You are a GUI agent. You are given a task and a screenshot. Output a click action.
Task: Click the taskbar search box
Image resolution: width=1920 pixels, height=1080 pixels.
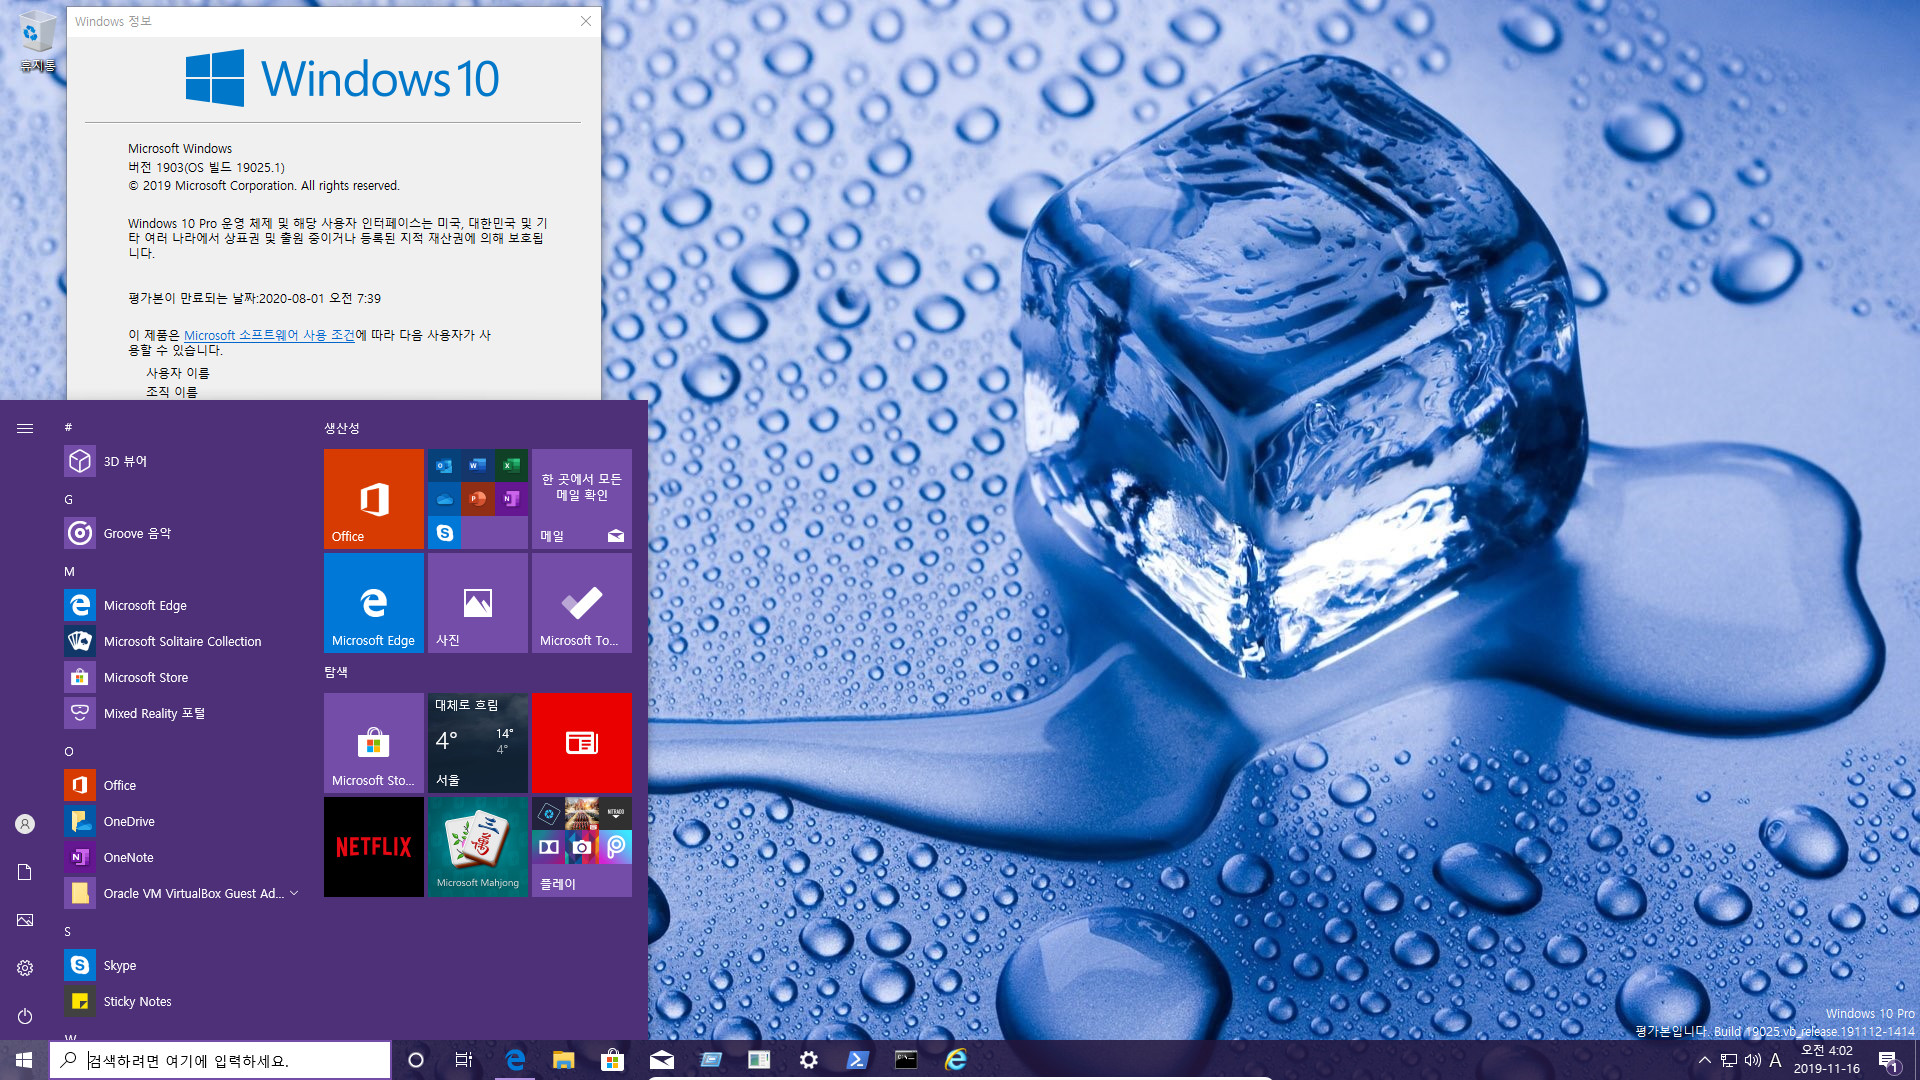tap(220, 1060)
